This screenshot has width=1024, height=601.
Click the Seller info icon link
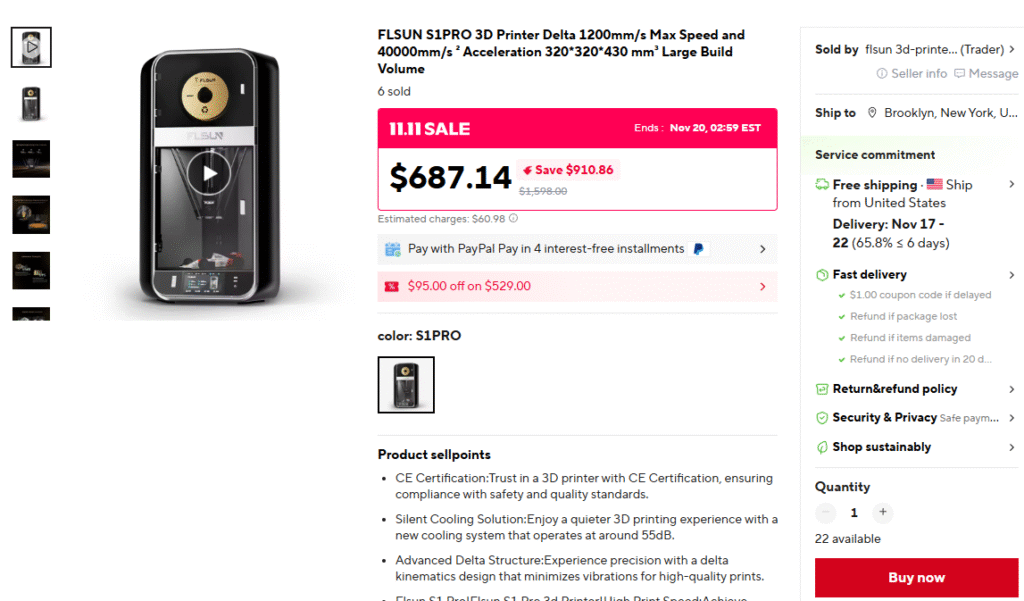(x=882, y=74)
